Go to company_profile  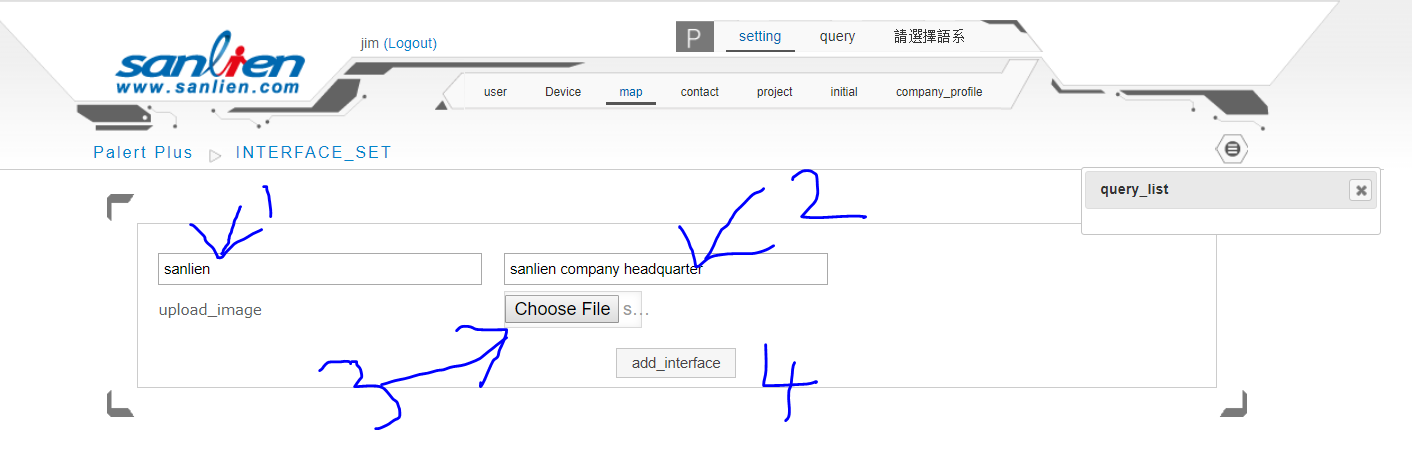click(x=939, y=92)
